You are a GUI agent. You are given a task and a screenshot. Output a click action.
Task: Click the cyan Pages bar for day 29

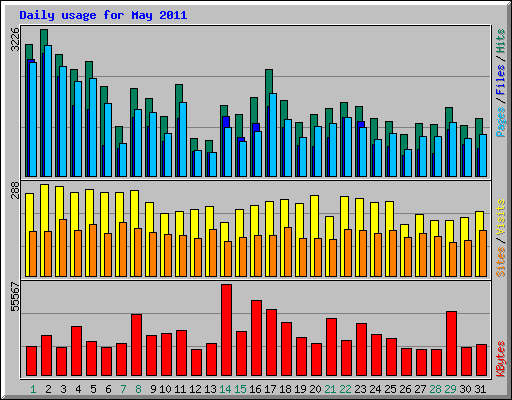click(x=453, y=149)
